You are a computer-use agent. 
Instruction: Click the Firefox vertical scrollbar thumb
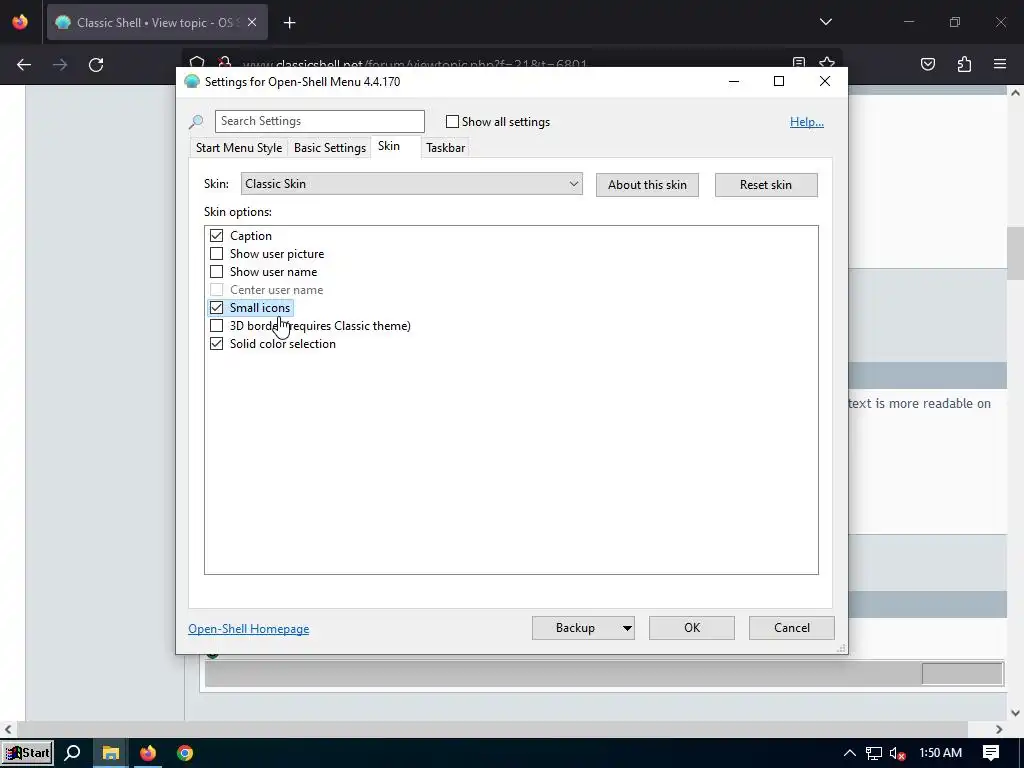[x=1015, y=253]
